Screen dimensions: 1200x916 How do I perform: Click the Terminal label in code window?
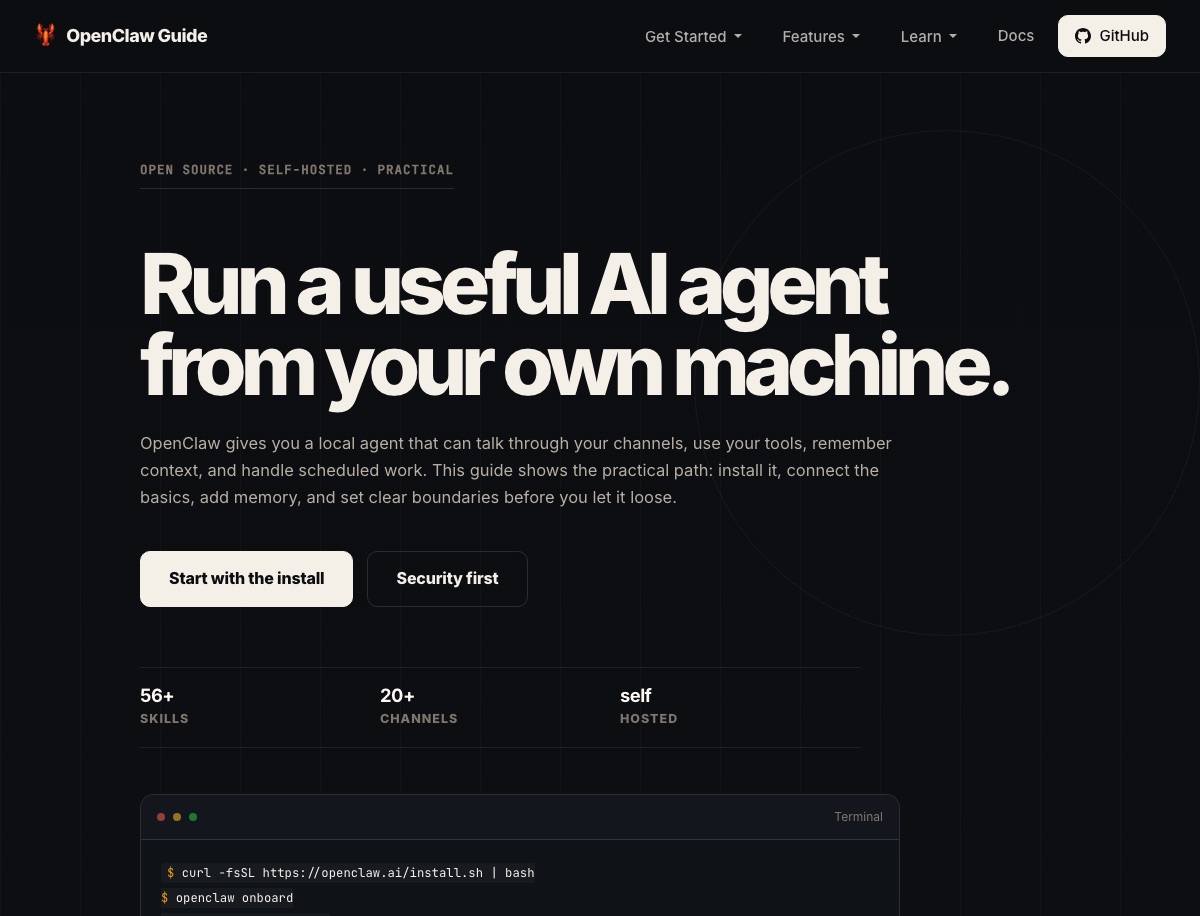click(859, 817)
